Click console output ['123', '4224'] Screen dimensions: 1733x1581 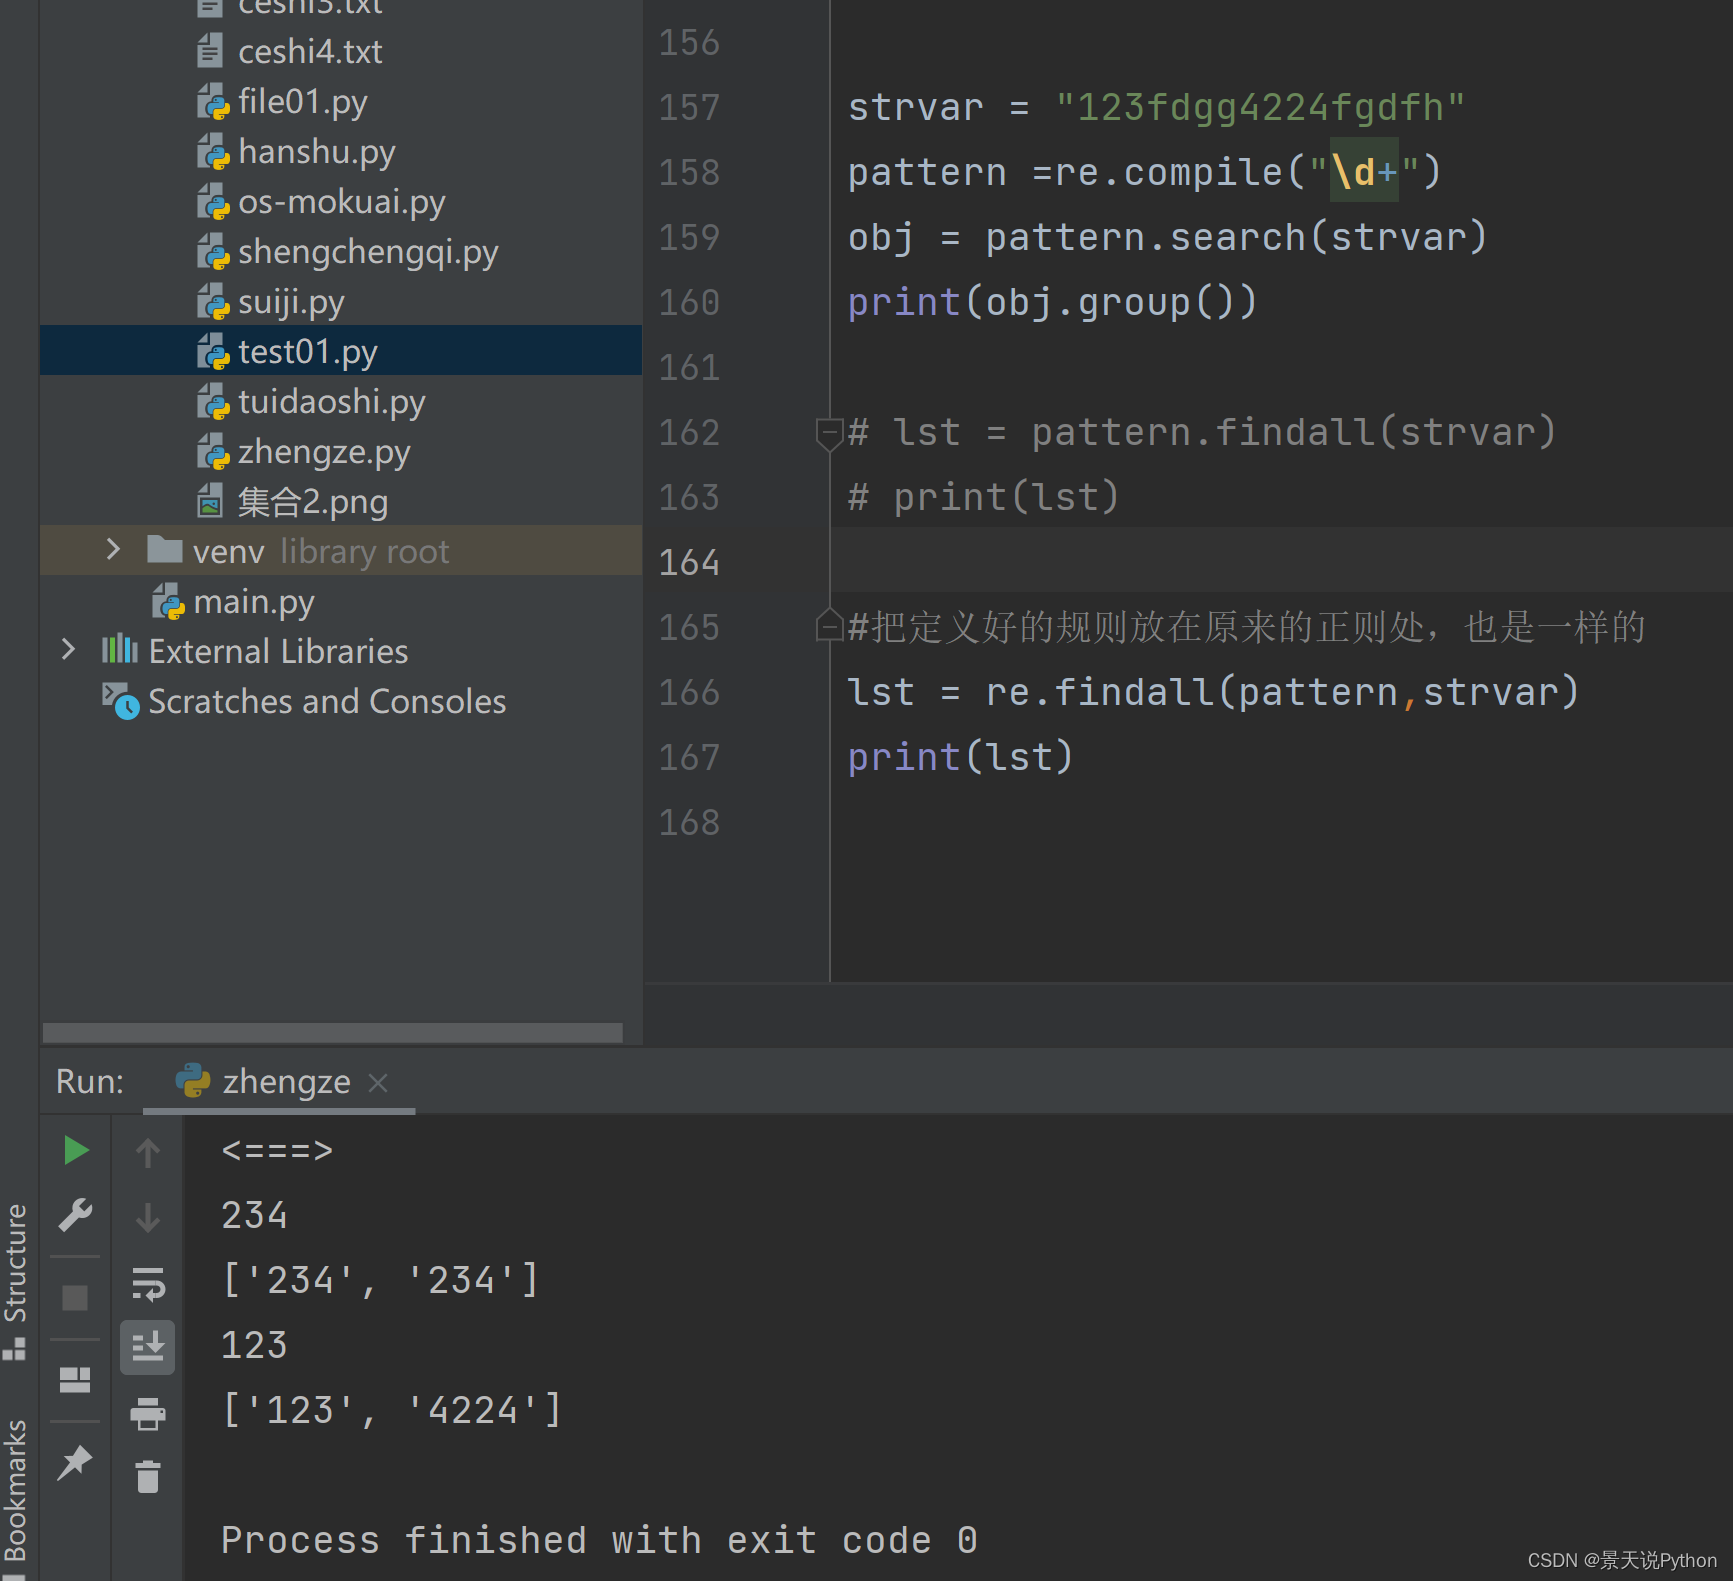391,1410
